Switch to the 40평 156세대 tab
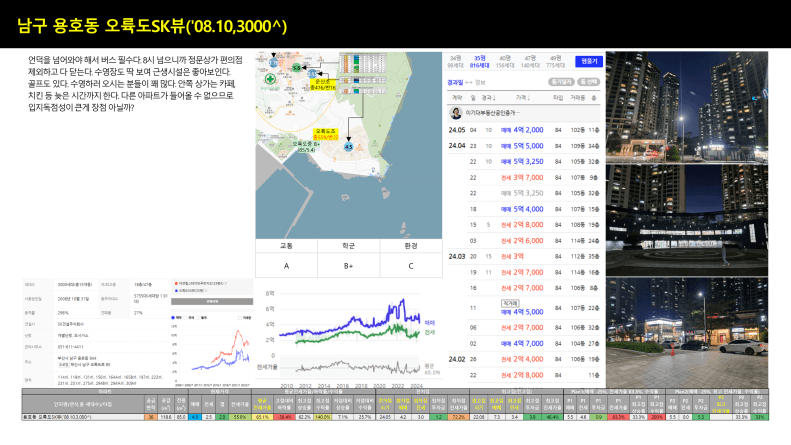The width and height of the screenshot is (791, 445). [x=505, y=62]
